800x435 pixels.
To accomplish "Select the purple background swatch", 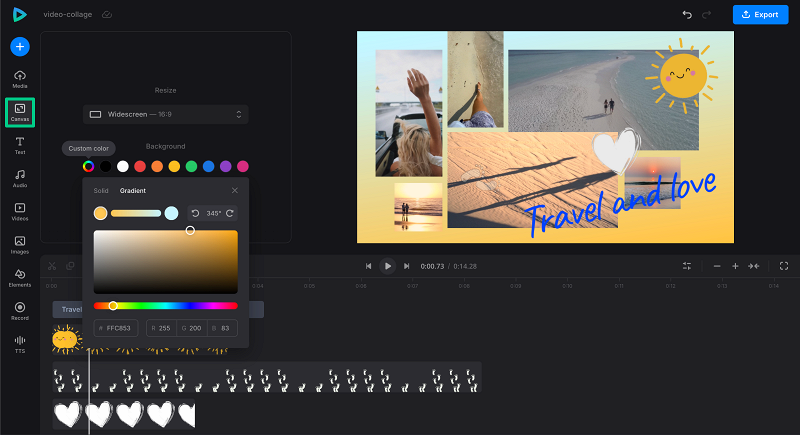I will coord(226,166).
